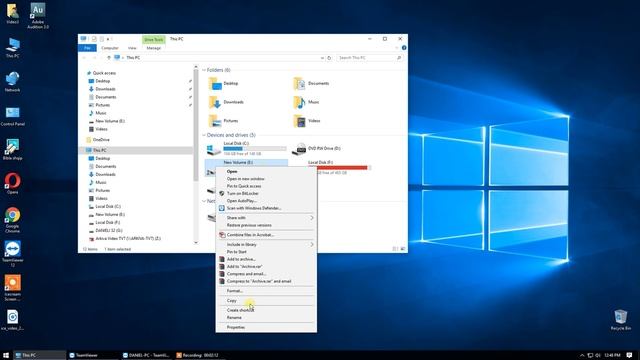Screen dimensions: 640x360
Task: Launch the Opera browser desktop shortcut
Action: [x=12, y=183]
